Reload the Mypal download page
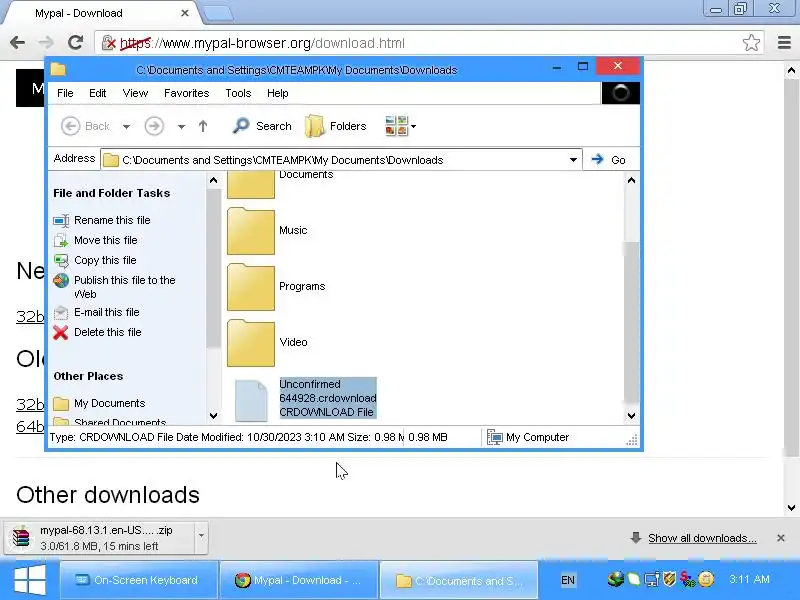 (x=76, y=43)
